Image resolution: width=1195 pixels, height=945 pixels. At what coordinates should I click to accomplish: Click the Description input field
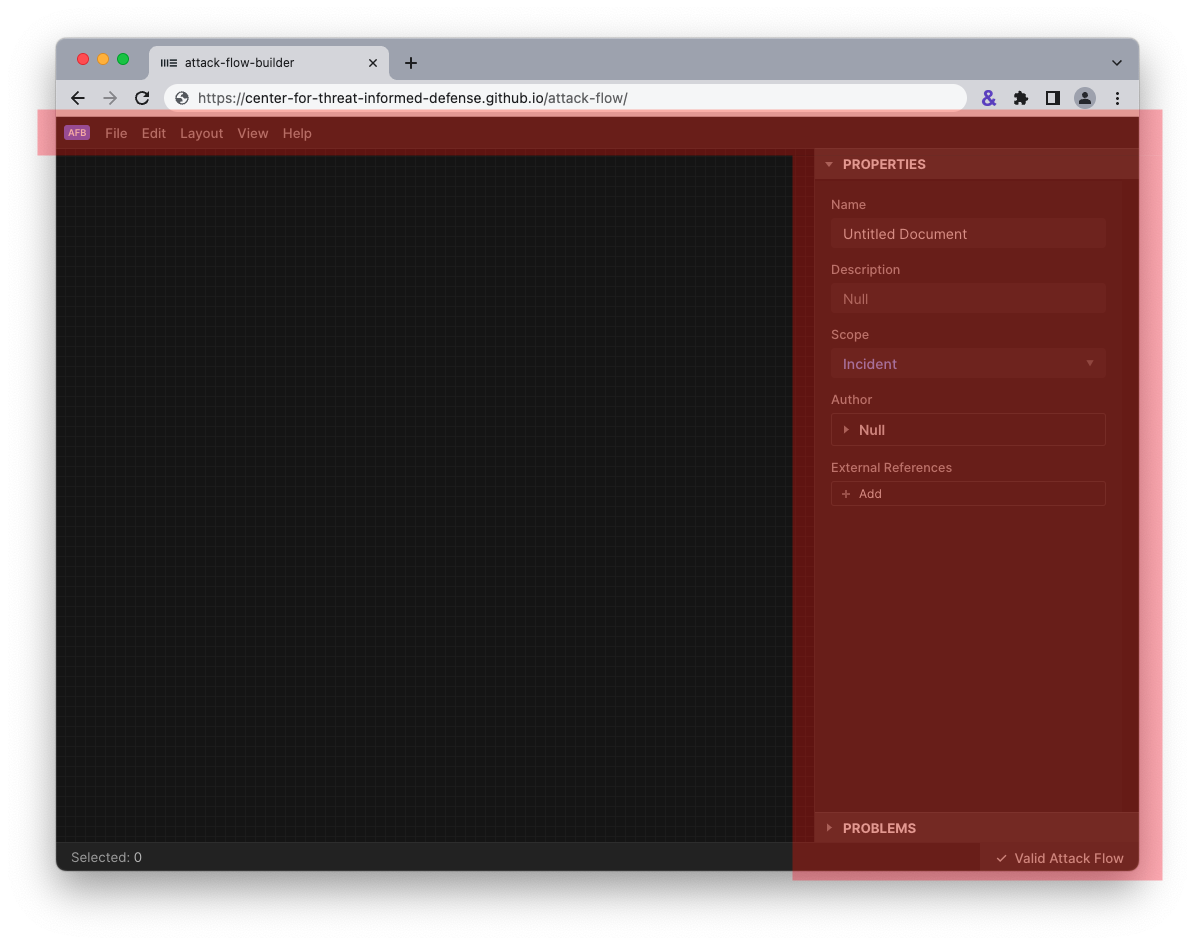967,299
